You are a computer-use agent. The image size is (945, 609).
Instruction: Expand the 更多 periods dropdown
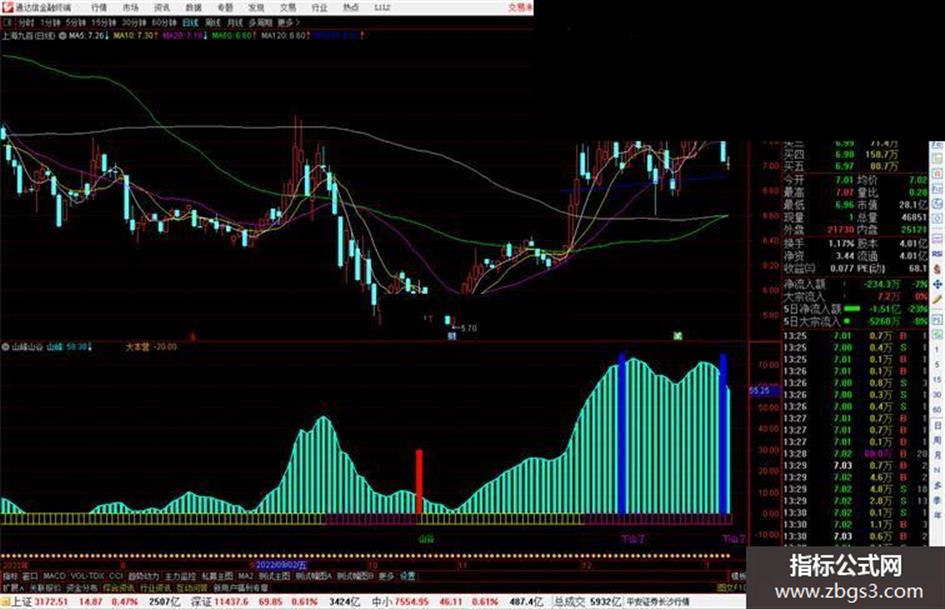pyautogui.click(x=288, y=22)
